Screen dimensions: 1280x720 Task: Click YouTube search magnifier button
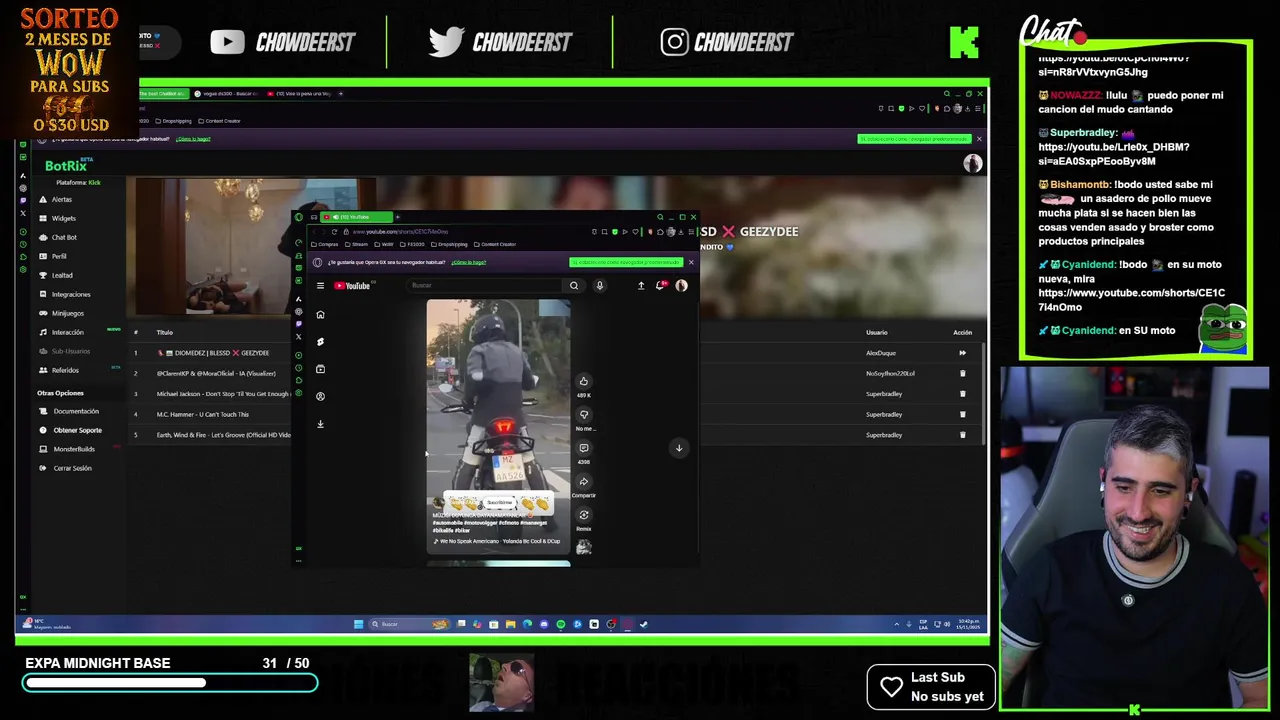point(574,286)
